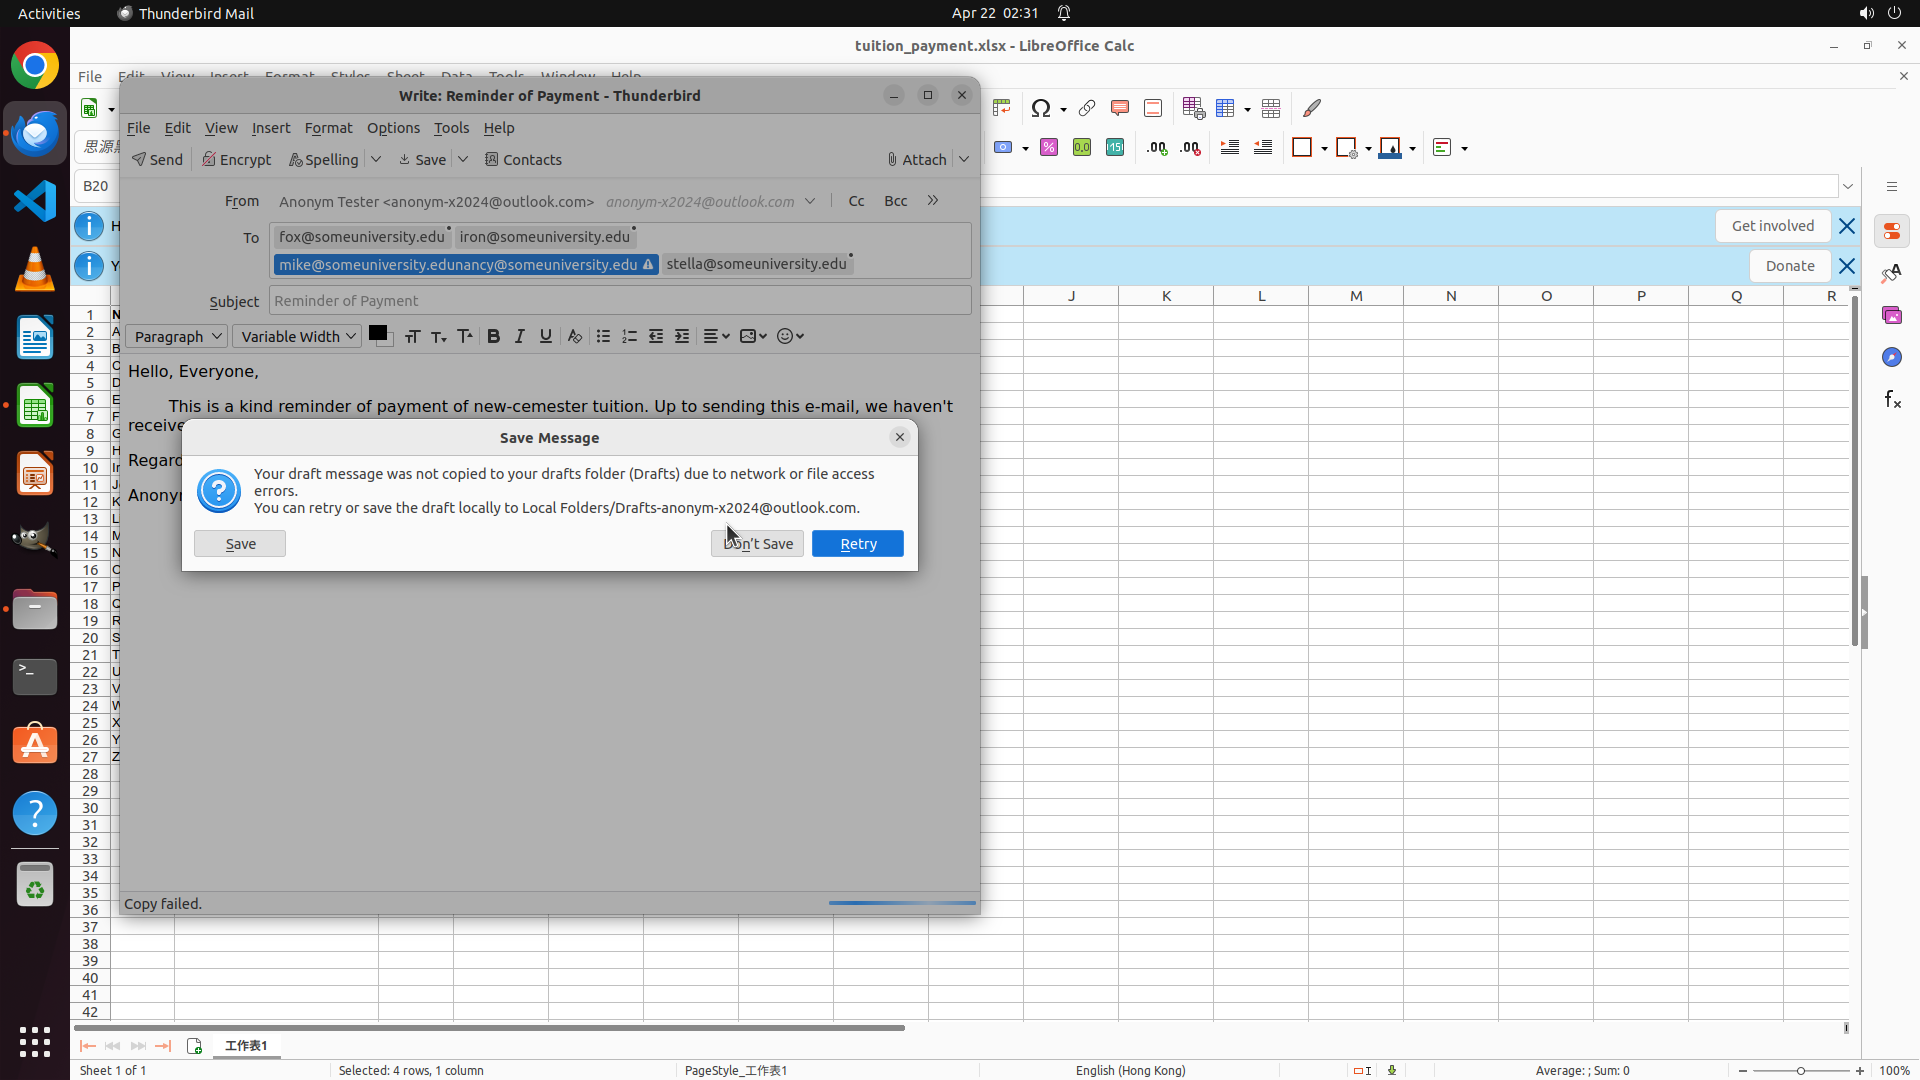Expand the Paragraph style dropdown

click(x=176, y=336)
